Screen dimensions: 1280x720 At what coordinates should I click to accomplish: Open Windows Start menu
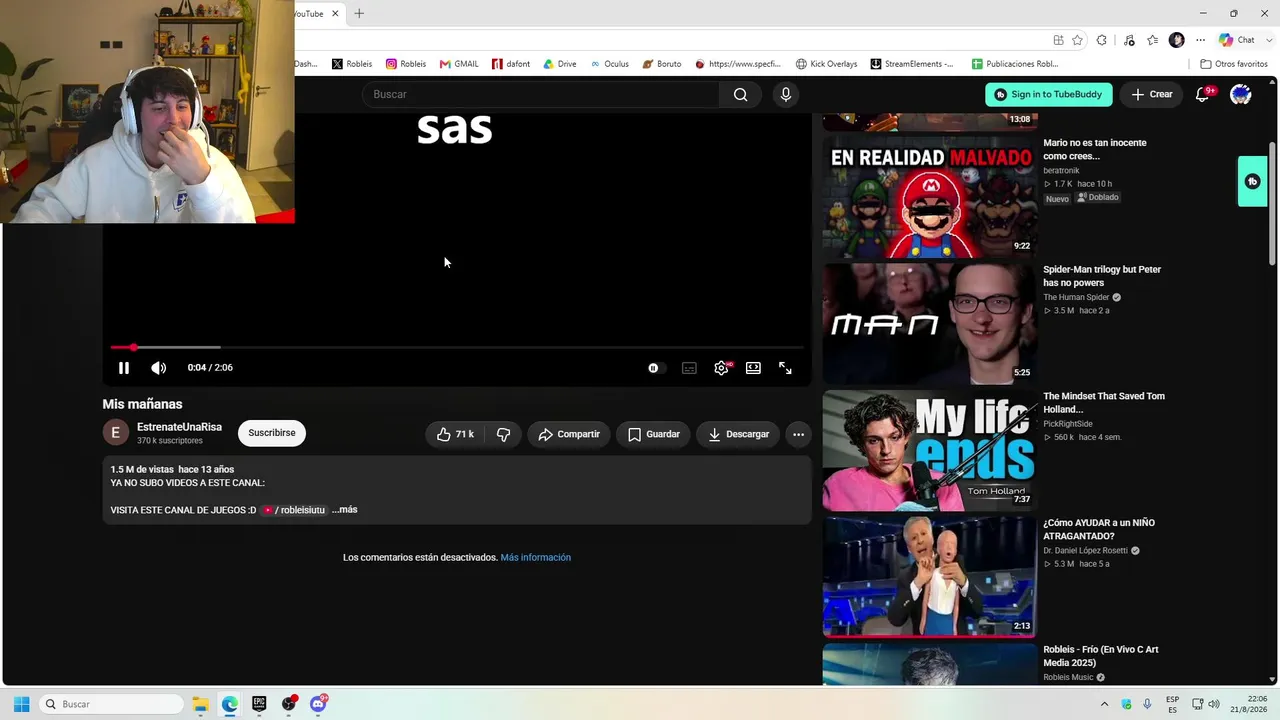point(21,704)
